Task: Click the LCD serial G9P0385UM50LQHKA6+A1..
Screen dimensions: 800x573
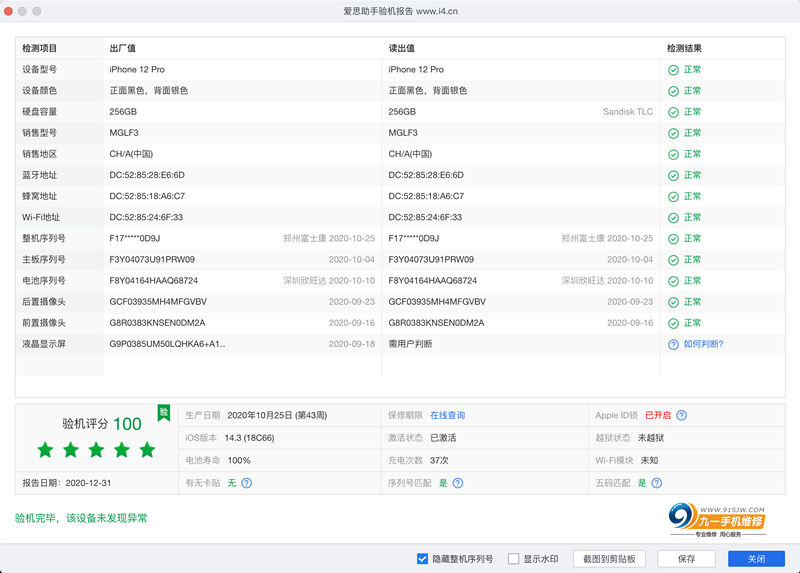Action: [167, 344]
